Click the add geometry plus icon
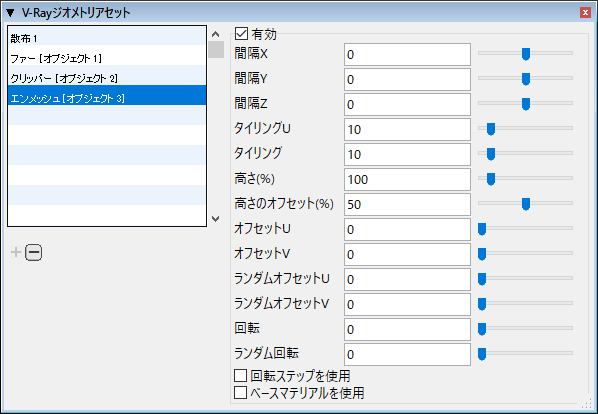The width and height of the screenshot is (598, 414). tap(16, 252)
